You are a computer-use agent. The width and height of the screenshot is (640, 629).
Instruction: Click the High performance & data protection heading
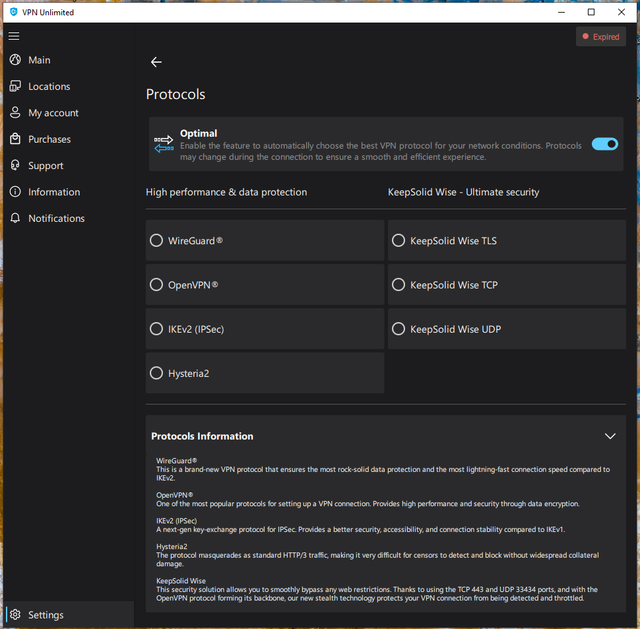click(x=226, y=192)
